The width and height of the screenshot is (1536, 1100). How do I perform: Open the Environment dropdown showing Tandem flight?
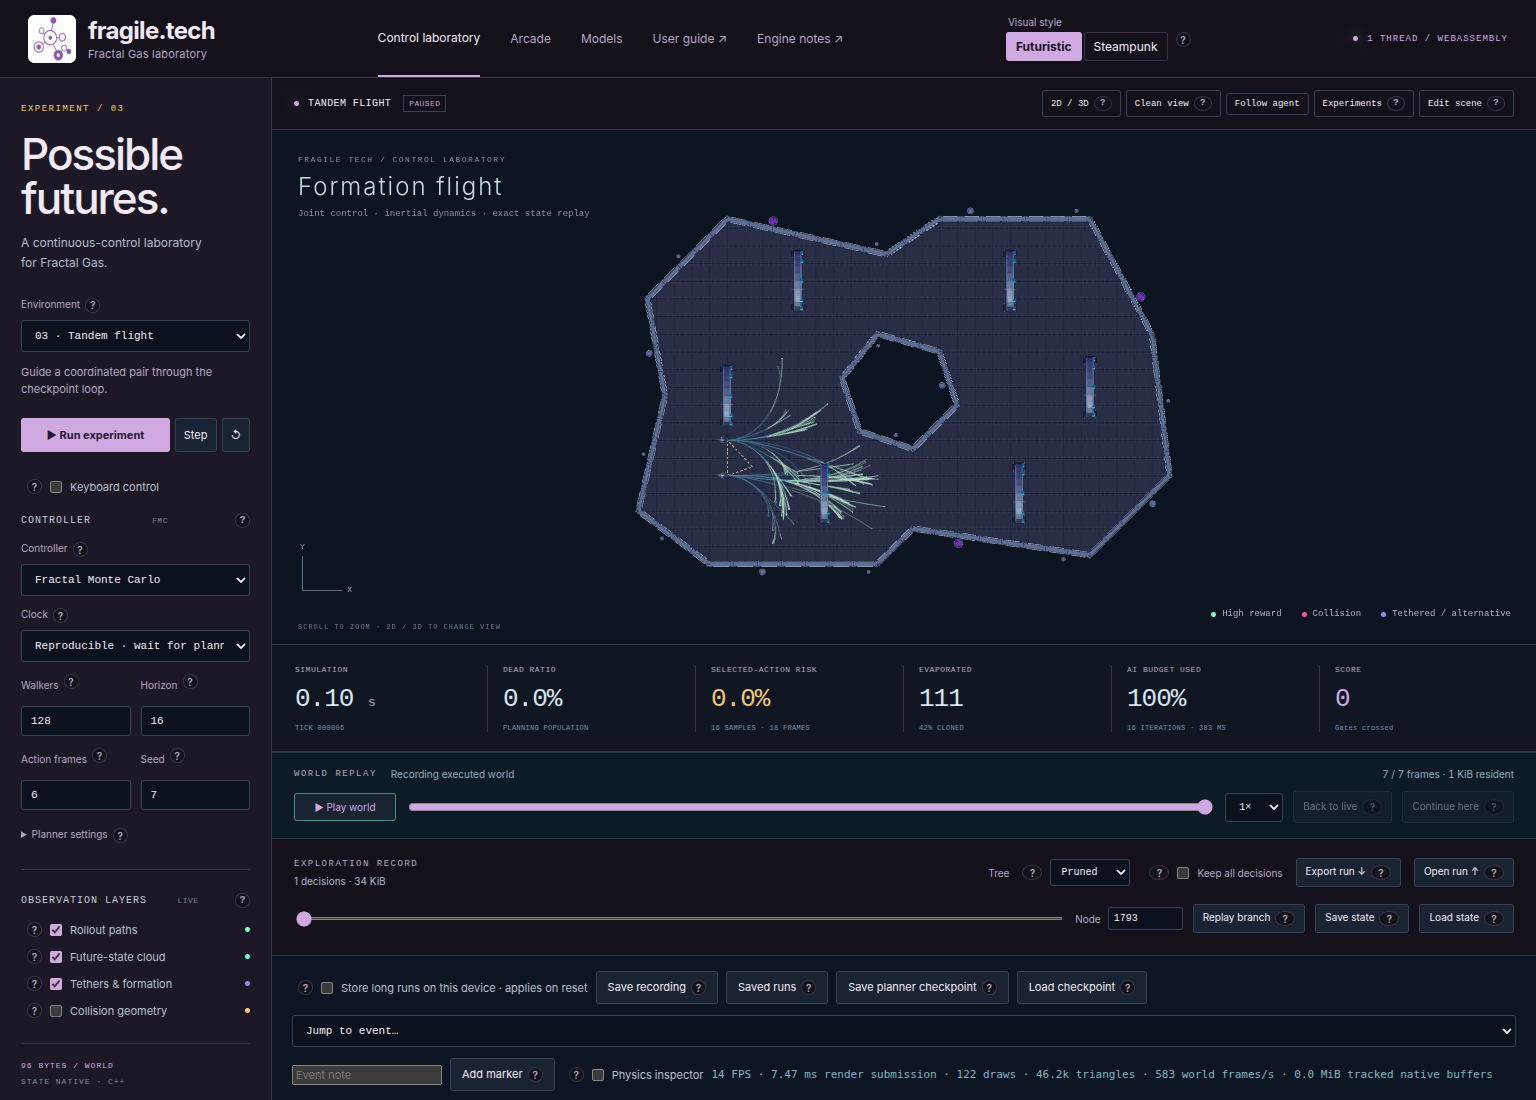pyautogui.click(x=135, y=336)
